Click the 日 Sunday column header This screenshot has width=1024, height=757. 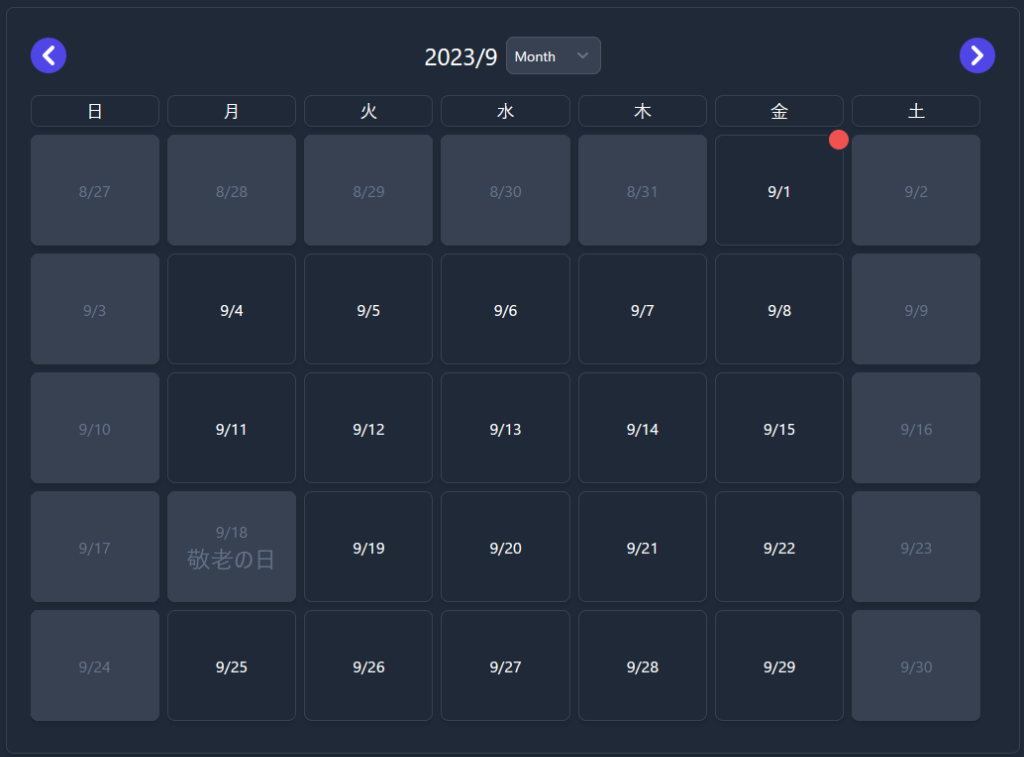pos(95,111)
